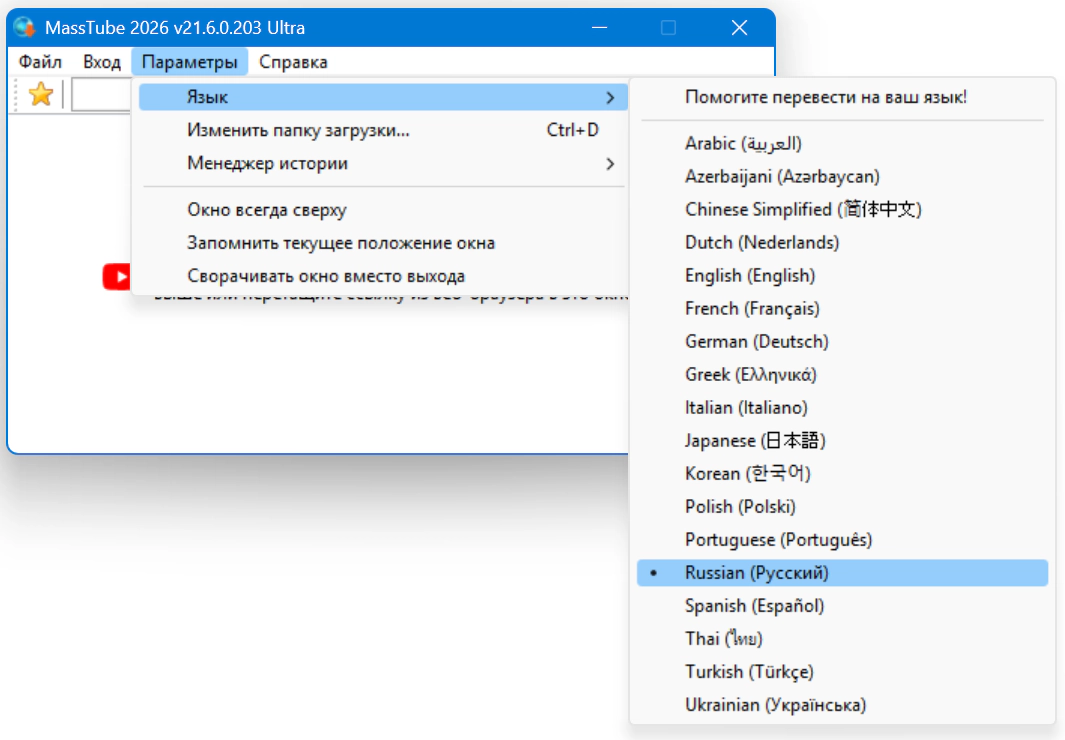This screenshot has width=1065, height=740.
Task: Open the 'Файл' menu
Action: pyautogui.click(x=40, y=62)
